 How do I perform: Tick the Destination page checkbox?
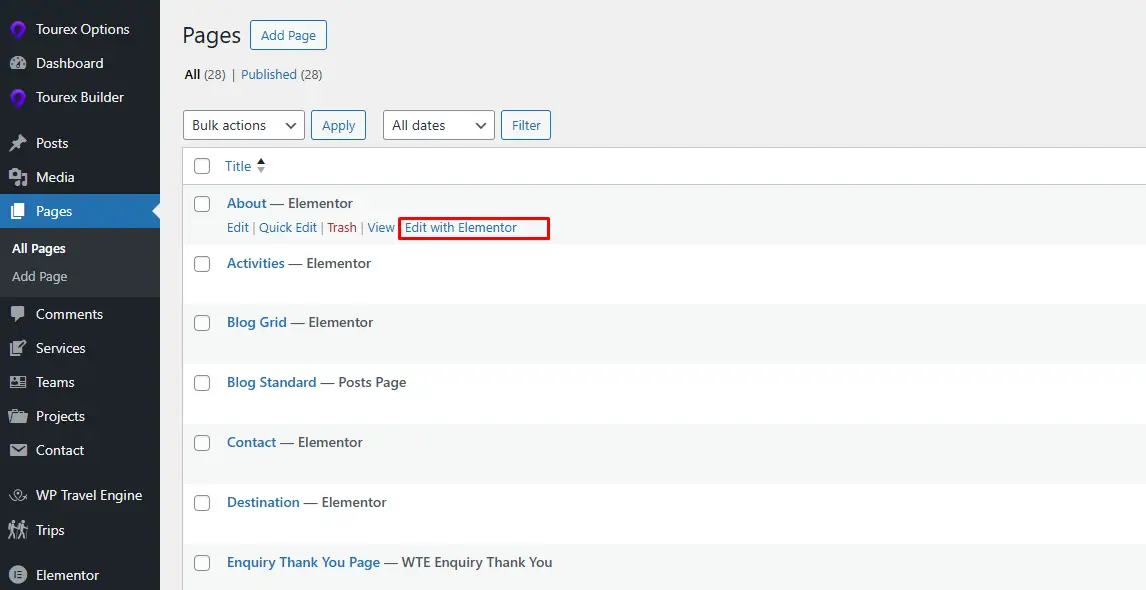[x=202, y=503]
